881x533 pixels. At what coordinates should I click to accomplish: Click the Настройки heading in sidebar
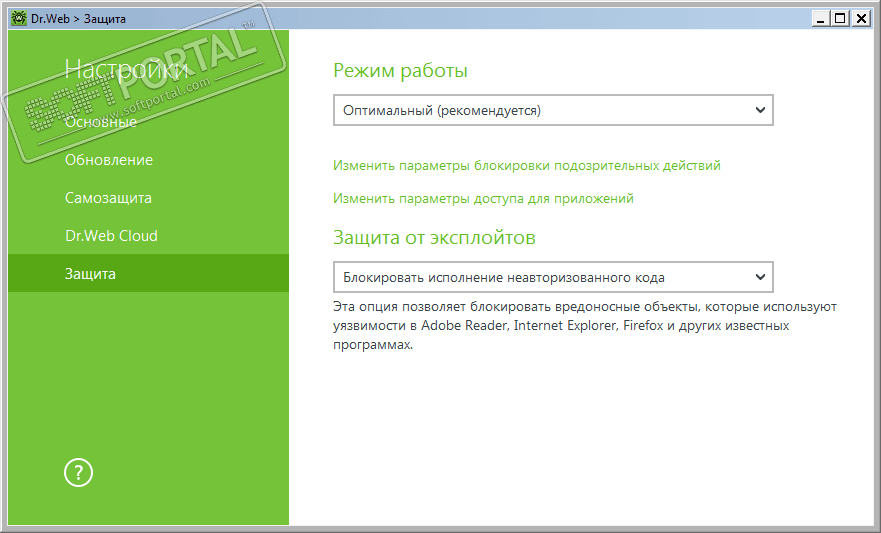click(126, 70)
